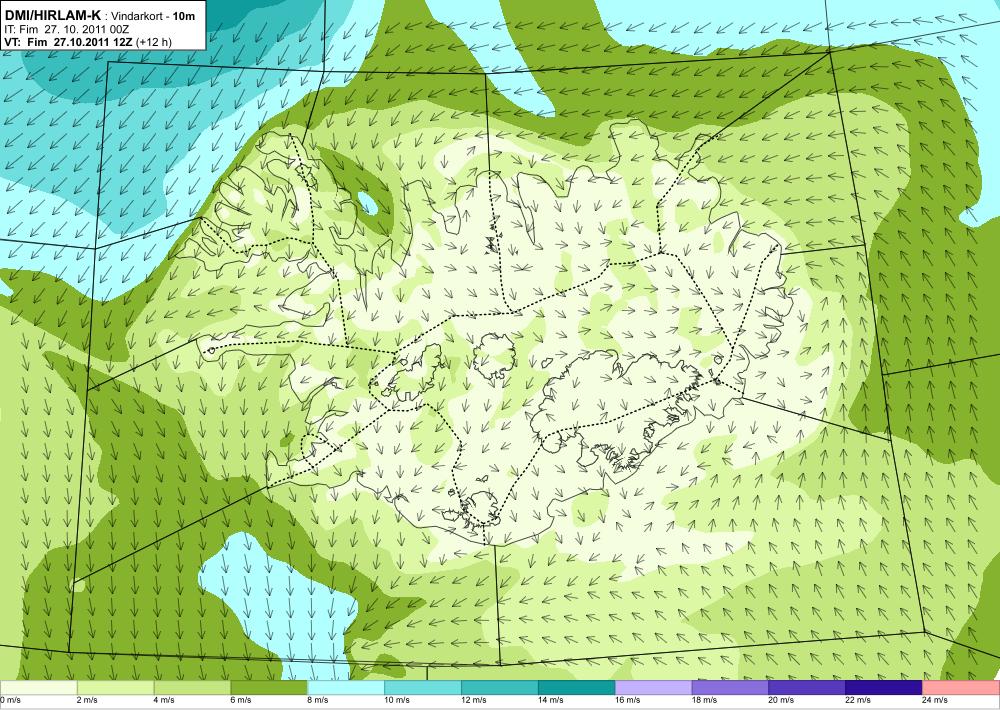Click the "DMI/HIRLAM-K" model title text
The width and height of the screenshot is (1000, 710).
coord(52,15)
